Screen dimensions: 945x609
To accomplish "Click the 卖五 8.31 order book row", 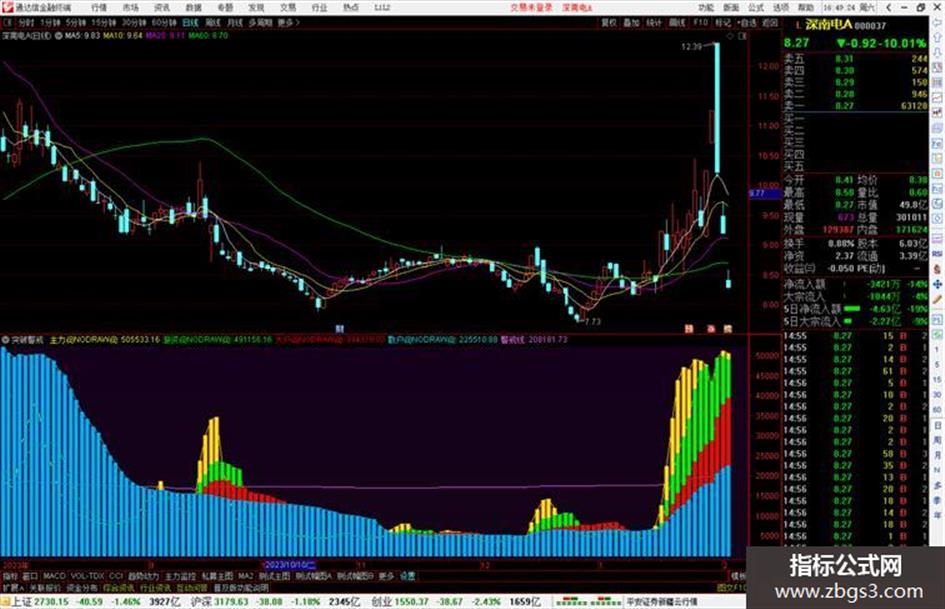I will click(855, 59).
